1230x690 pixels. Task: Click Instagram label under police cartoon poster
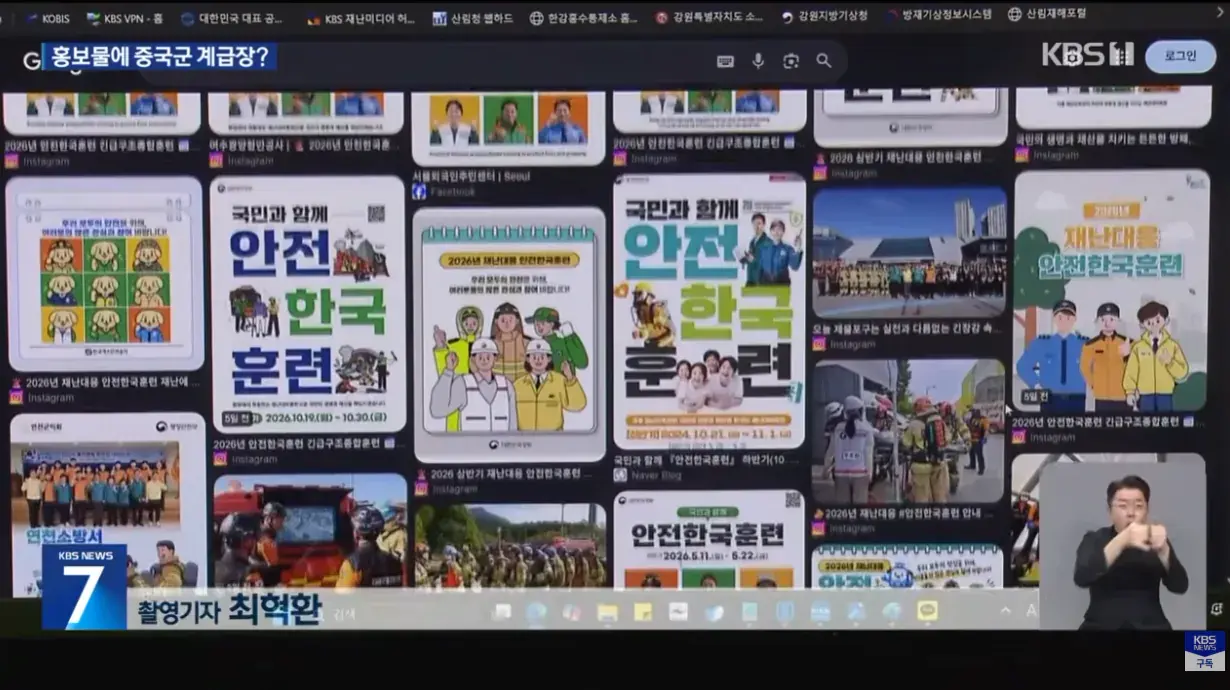(x=1054, y=437)
